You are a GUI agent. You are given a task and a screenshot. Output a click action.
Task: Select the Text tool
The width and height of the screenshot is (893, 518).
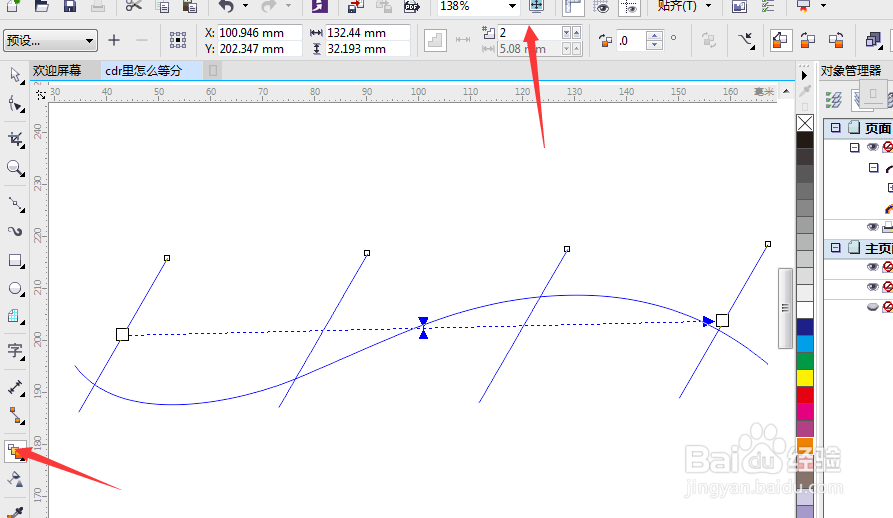[x=15, y=351]
